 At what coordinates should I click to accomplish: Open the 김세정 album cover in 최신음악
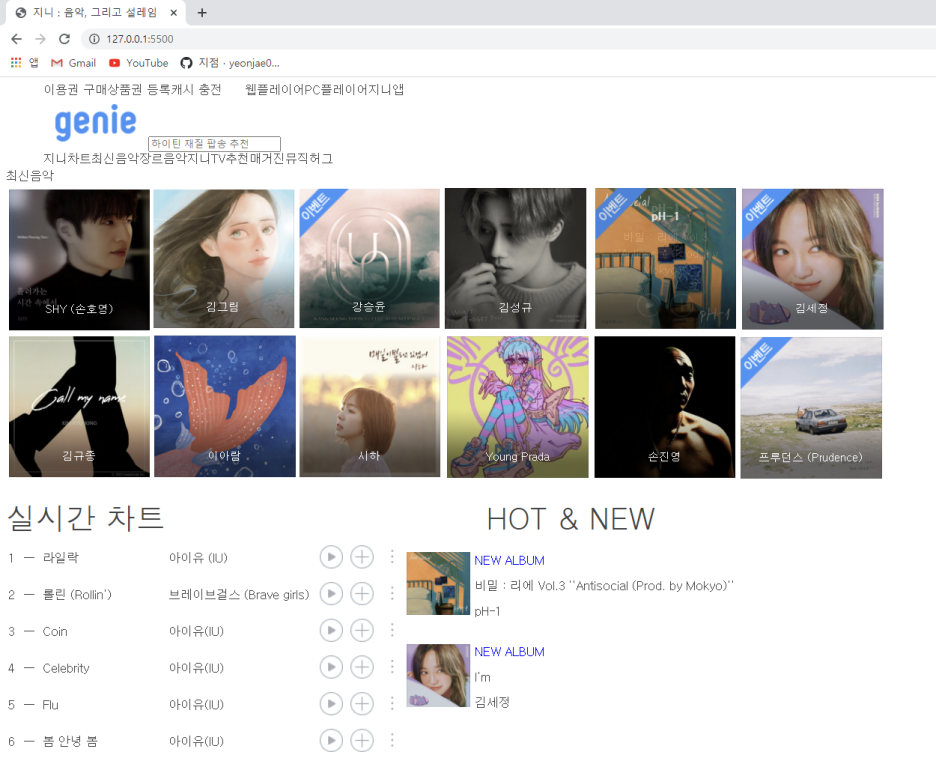click(x=812, y=259)
